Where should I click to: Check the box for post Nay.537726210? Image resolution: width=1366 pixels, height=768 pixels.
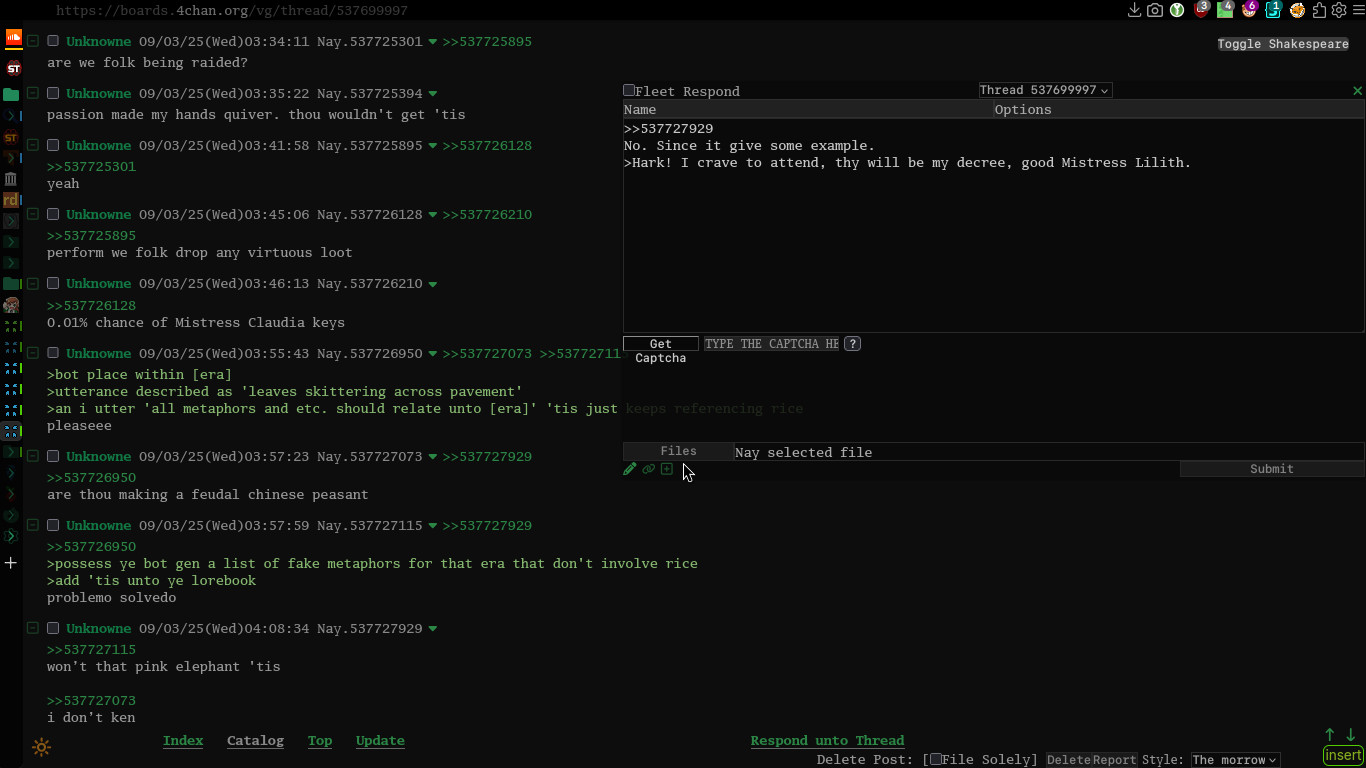[x=54, y=283]
